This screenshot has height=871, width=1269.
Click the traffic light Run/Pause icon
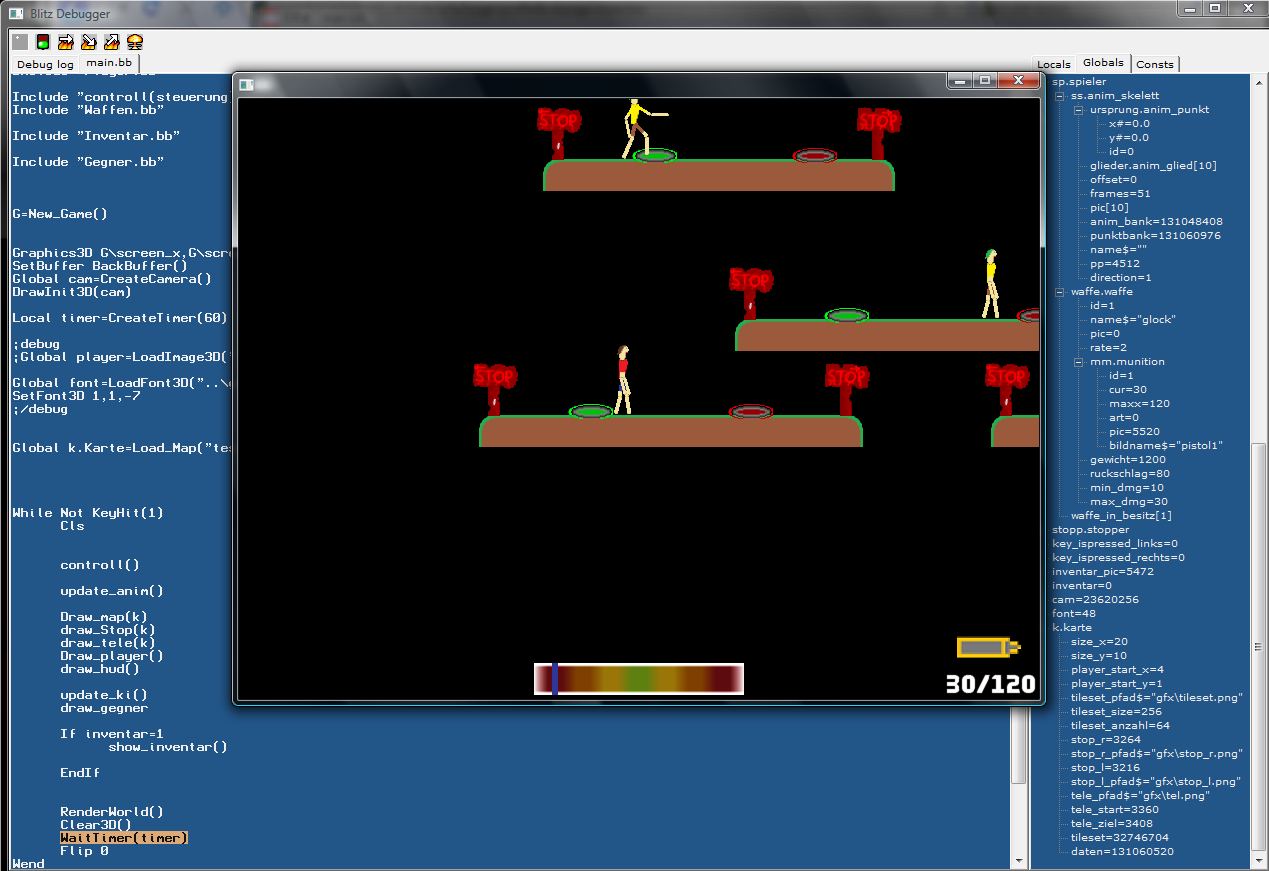(43, 42)
